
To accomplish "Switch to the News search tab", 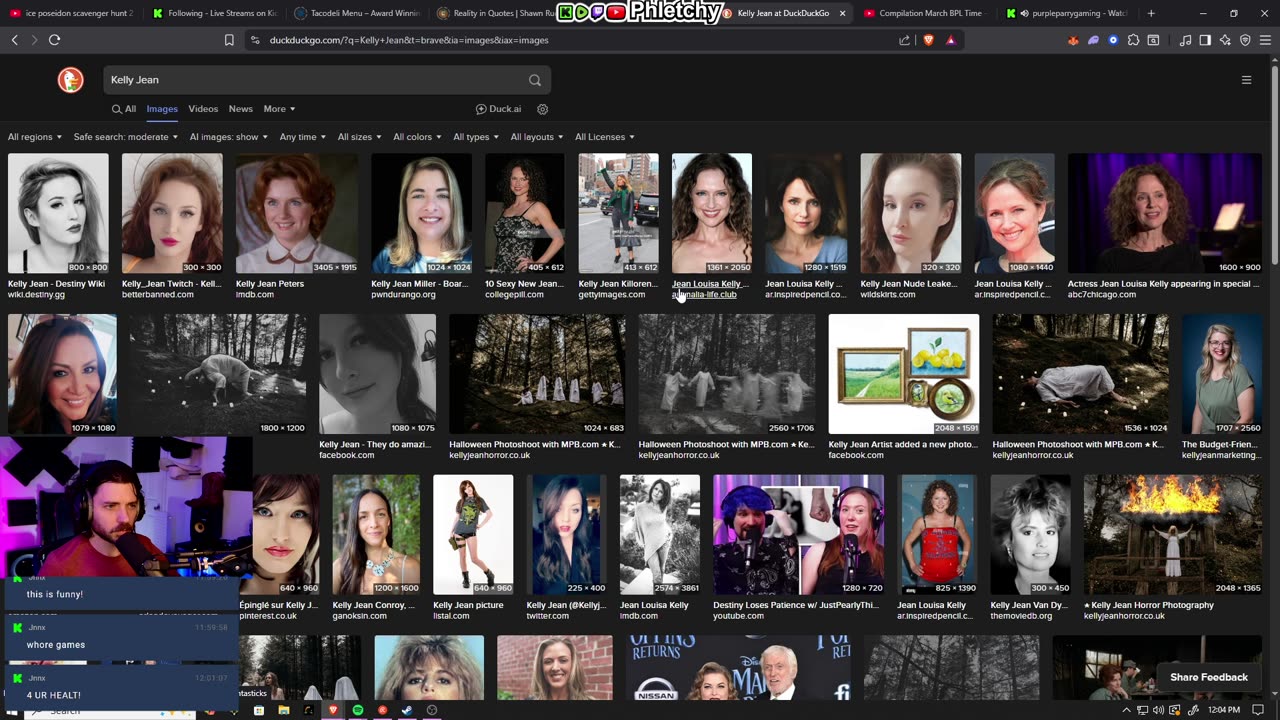I will point(241,109).
